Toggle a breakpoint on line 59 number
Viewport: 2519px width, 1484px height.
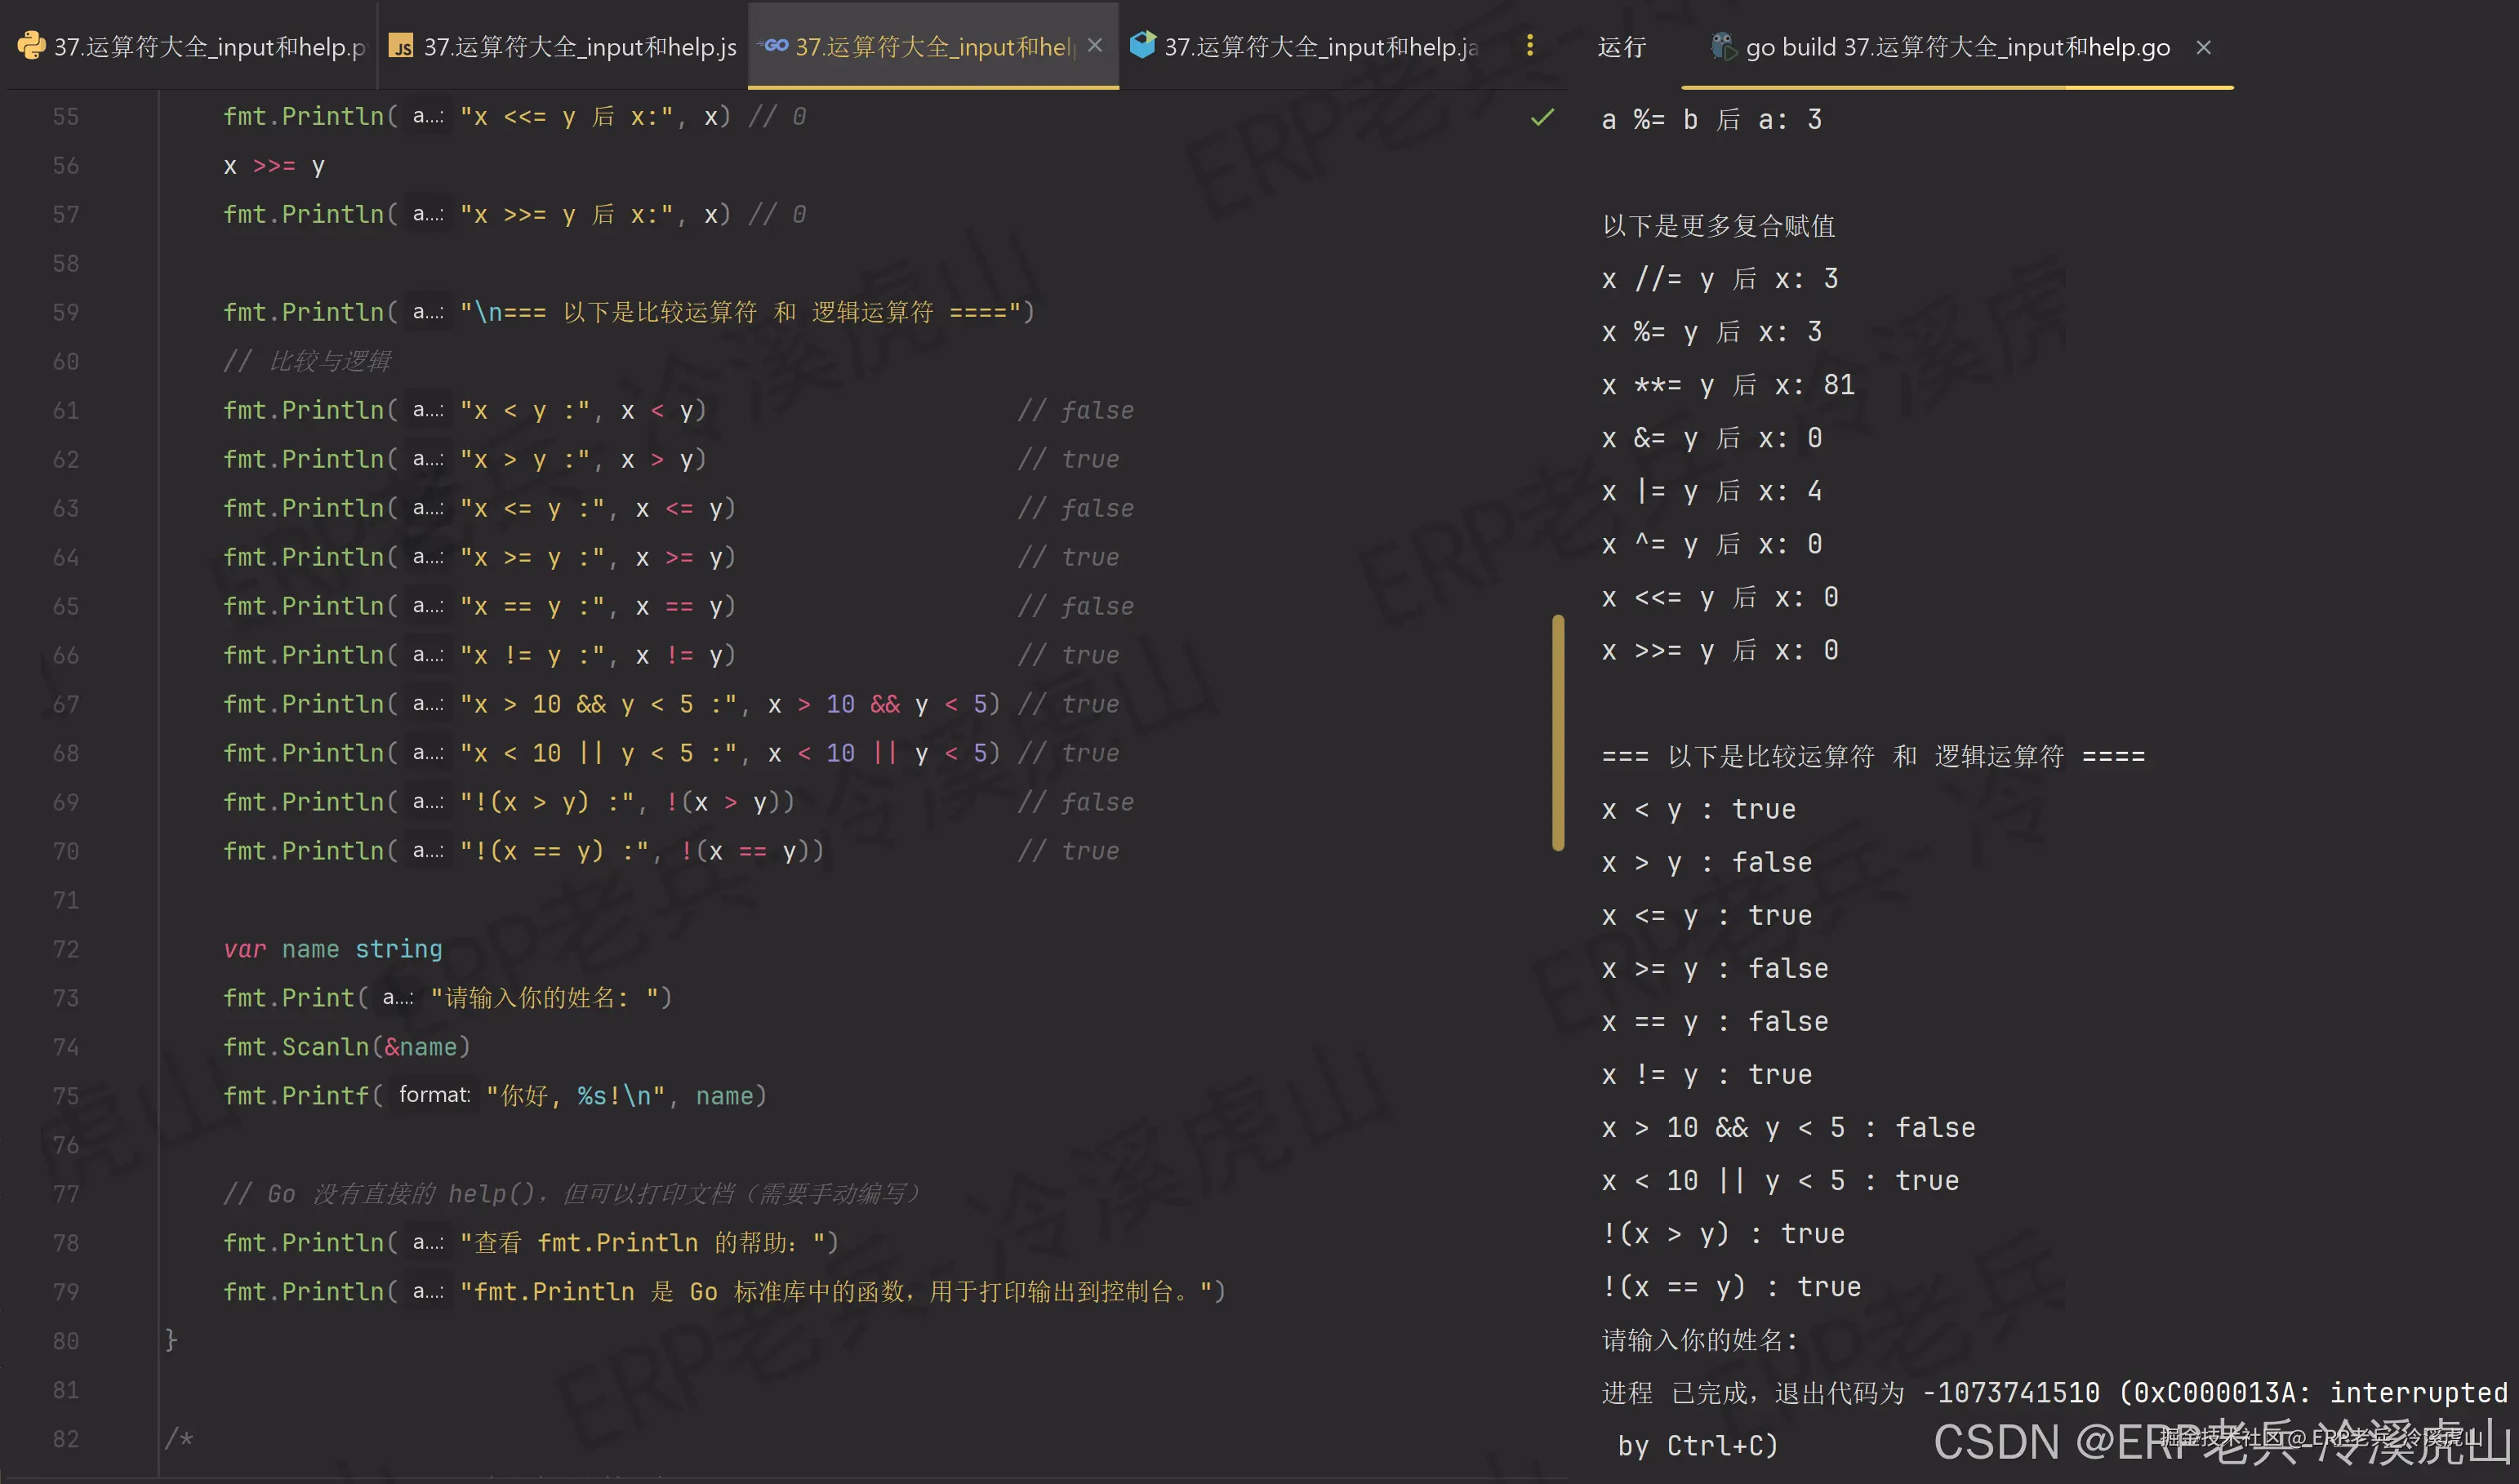(66, 312)
